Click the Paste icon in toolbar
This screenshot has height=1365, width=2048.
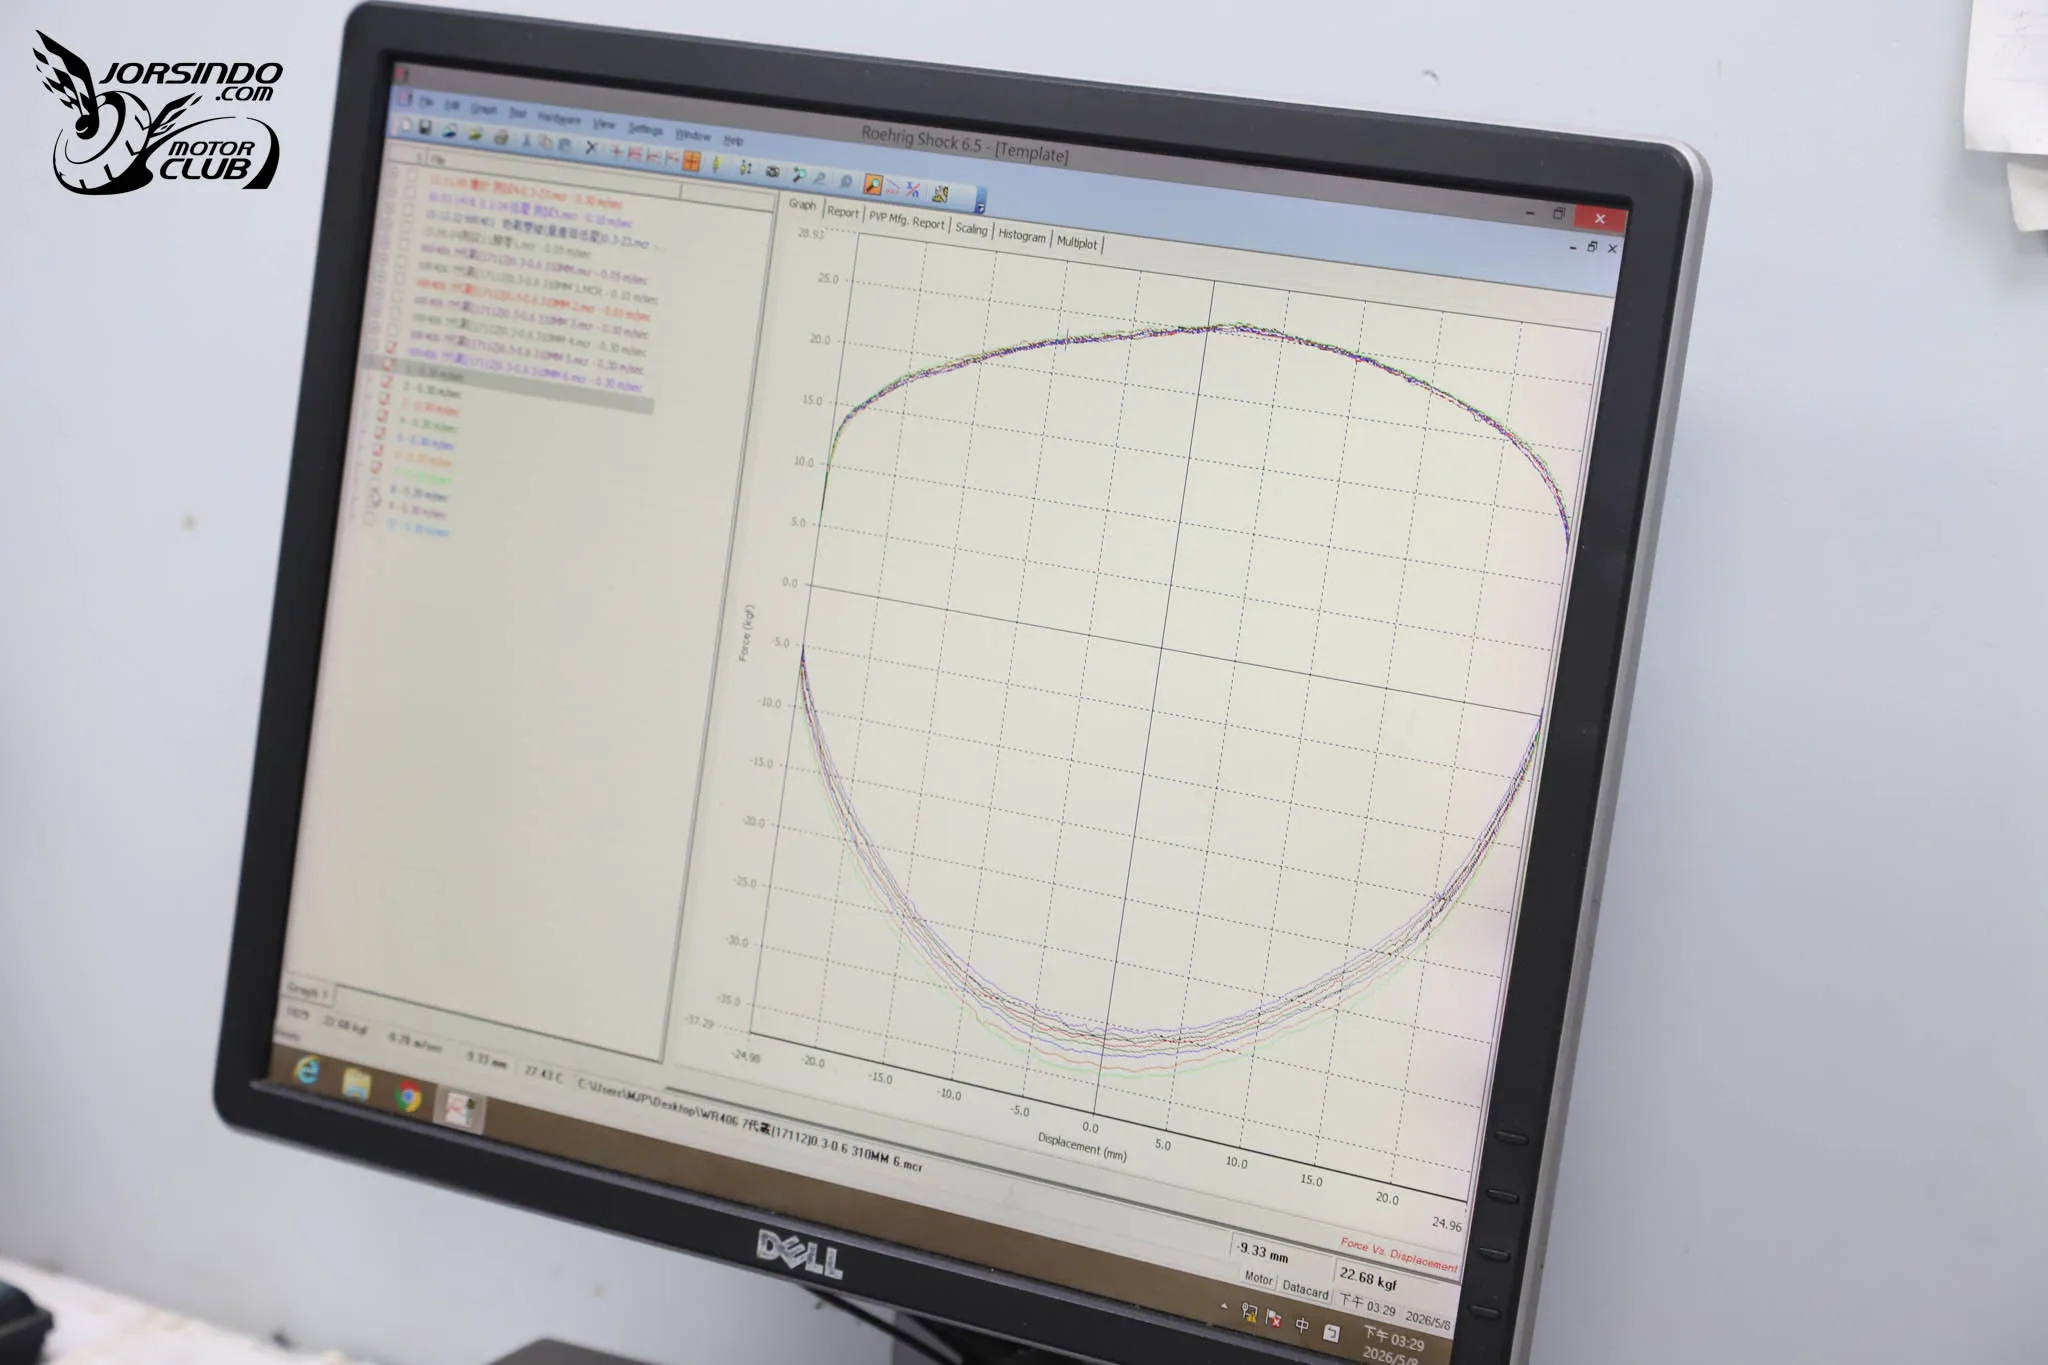564,144
